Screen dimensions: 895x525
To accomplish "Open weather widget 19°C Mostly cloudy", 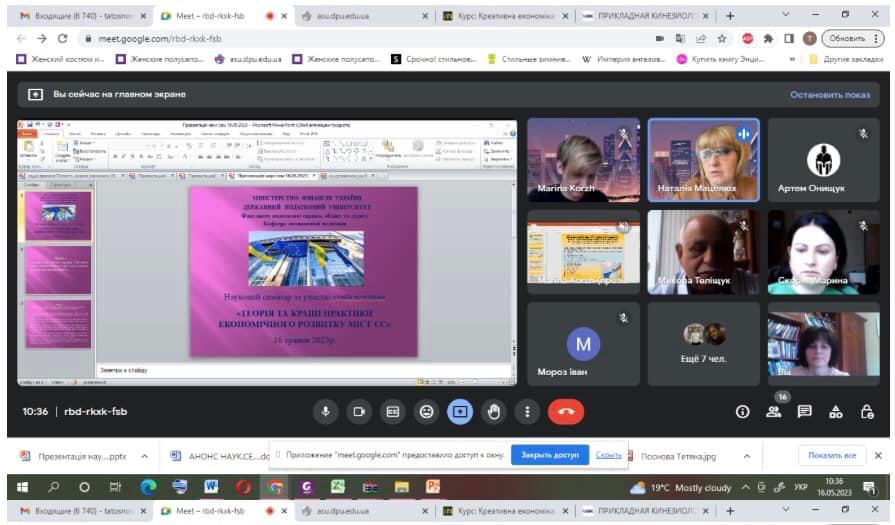I will pos(680,487).
